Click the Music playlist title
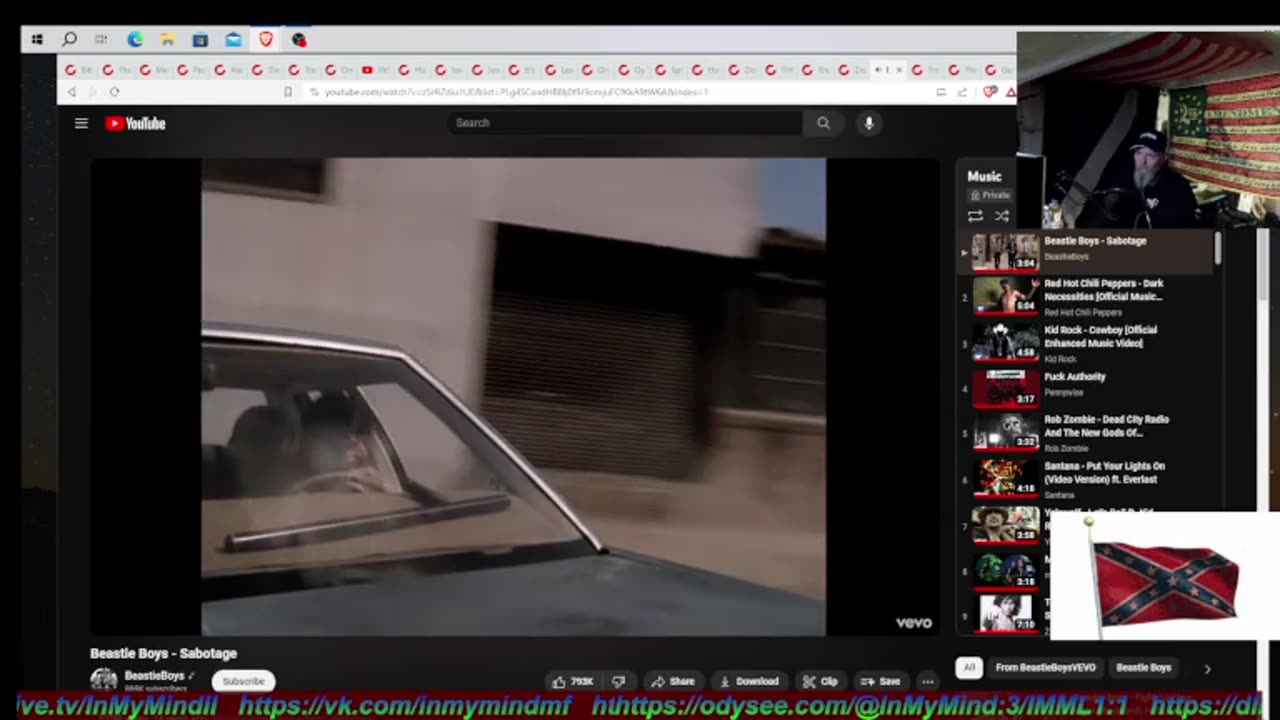The image size is (1280, 720). coord(984,176)
